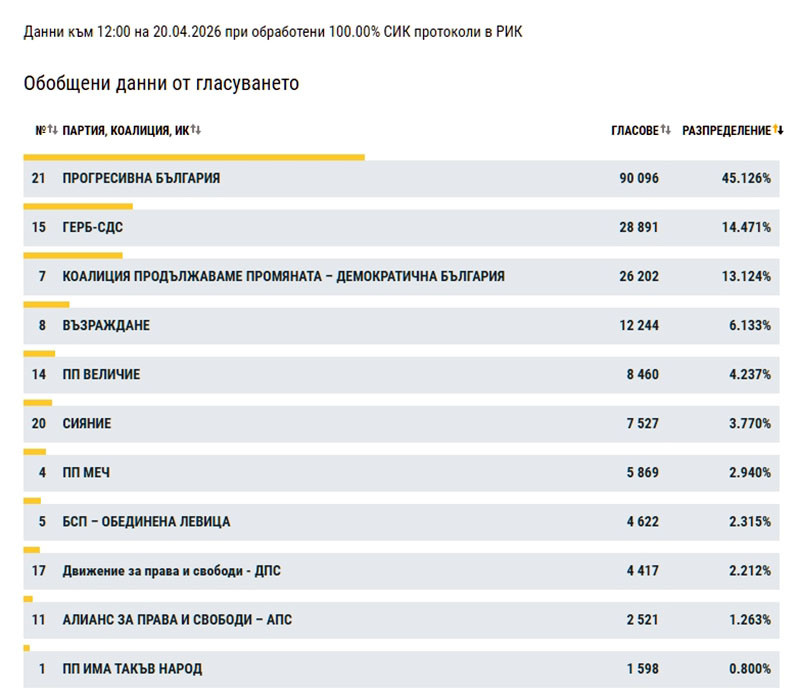This screenshot has width=800, height=693.
Task: Click the yellow bar above ГЕРБ-СДС
Action: coord(78,206)
